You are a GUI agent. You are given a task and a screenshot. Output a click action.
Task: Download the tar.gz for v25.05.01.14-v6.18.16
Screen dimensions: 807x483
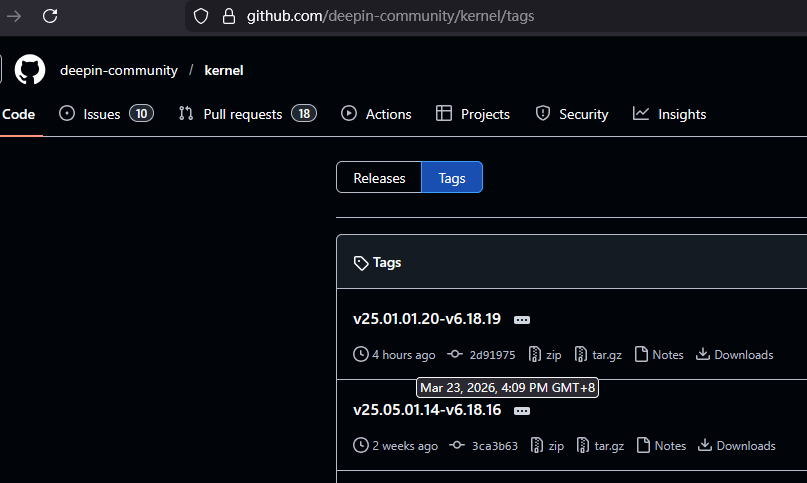[600, 445]
